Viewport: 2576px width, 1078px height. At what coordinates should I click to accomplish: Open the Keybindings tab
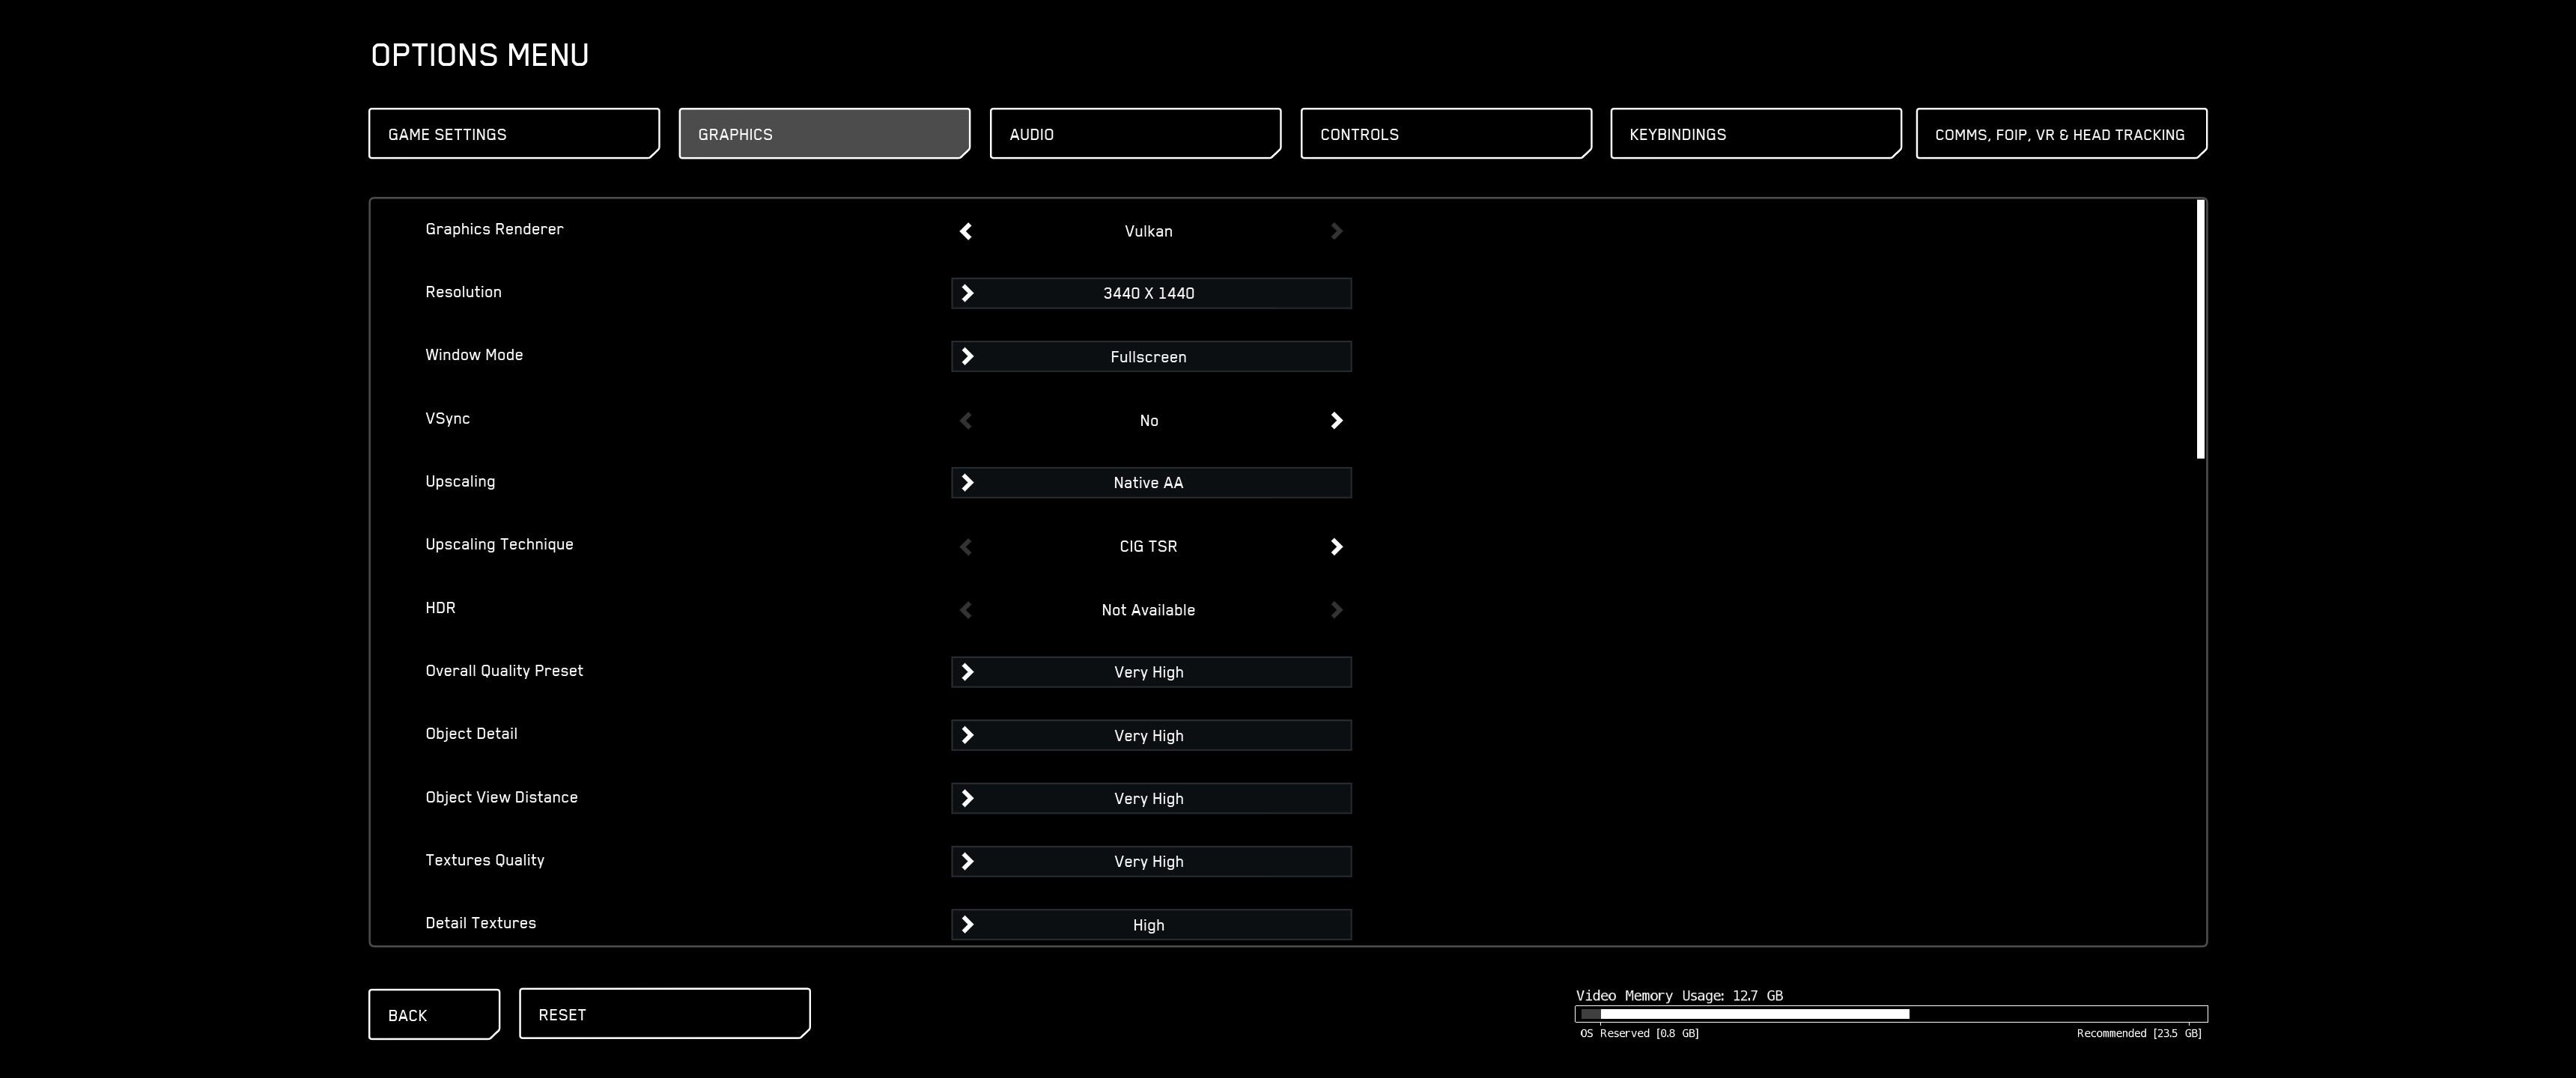click(x=1755, y=134)
